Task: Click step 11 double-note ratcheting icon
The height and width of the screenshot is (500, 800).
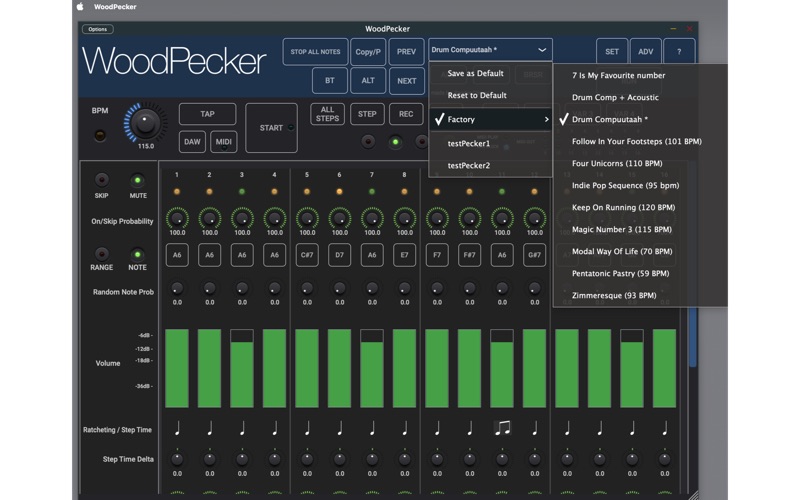Action: [502, 428]
